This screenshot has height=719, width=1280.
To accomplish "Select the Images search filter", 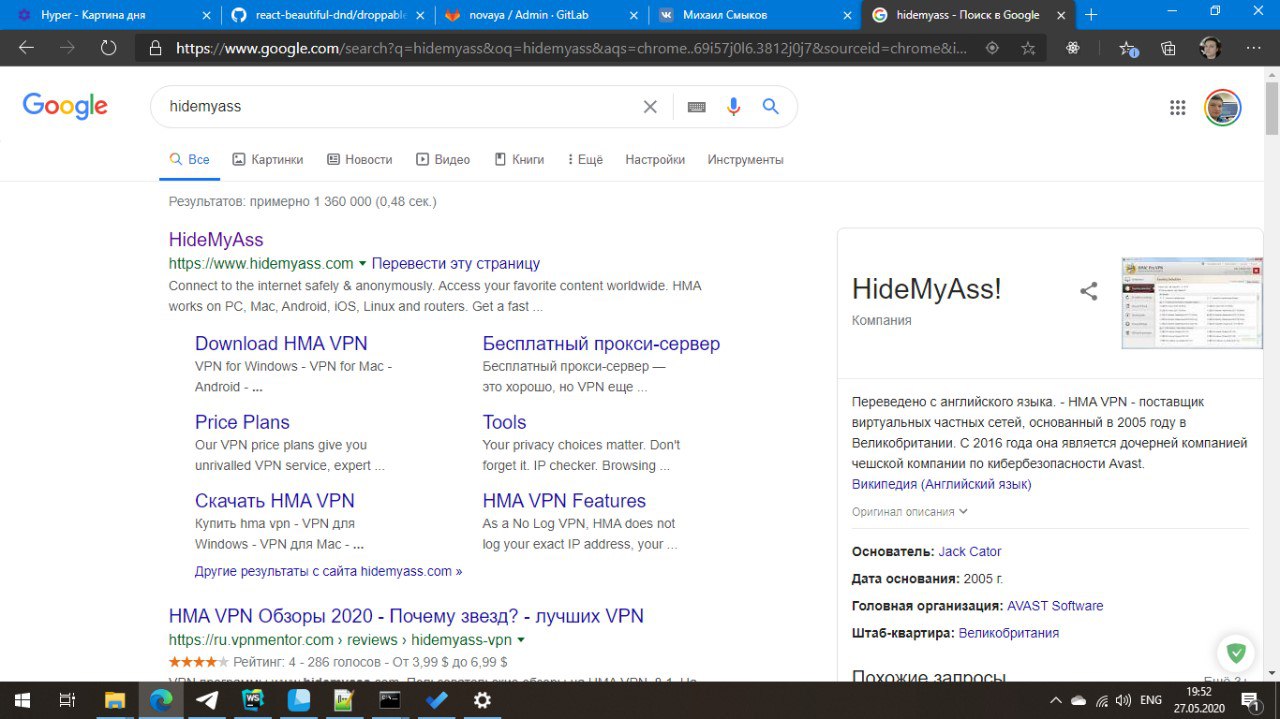I will pyautogui.click(x=267, y=159).
